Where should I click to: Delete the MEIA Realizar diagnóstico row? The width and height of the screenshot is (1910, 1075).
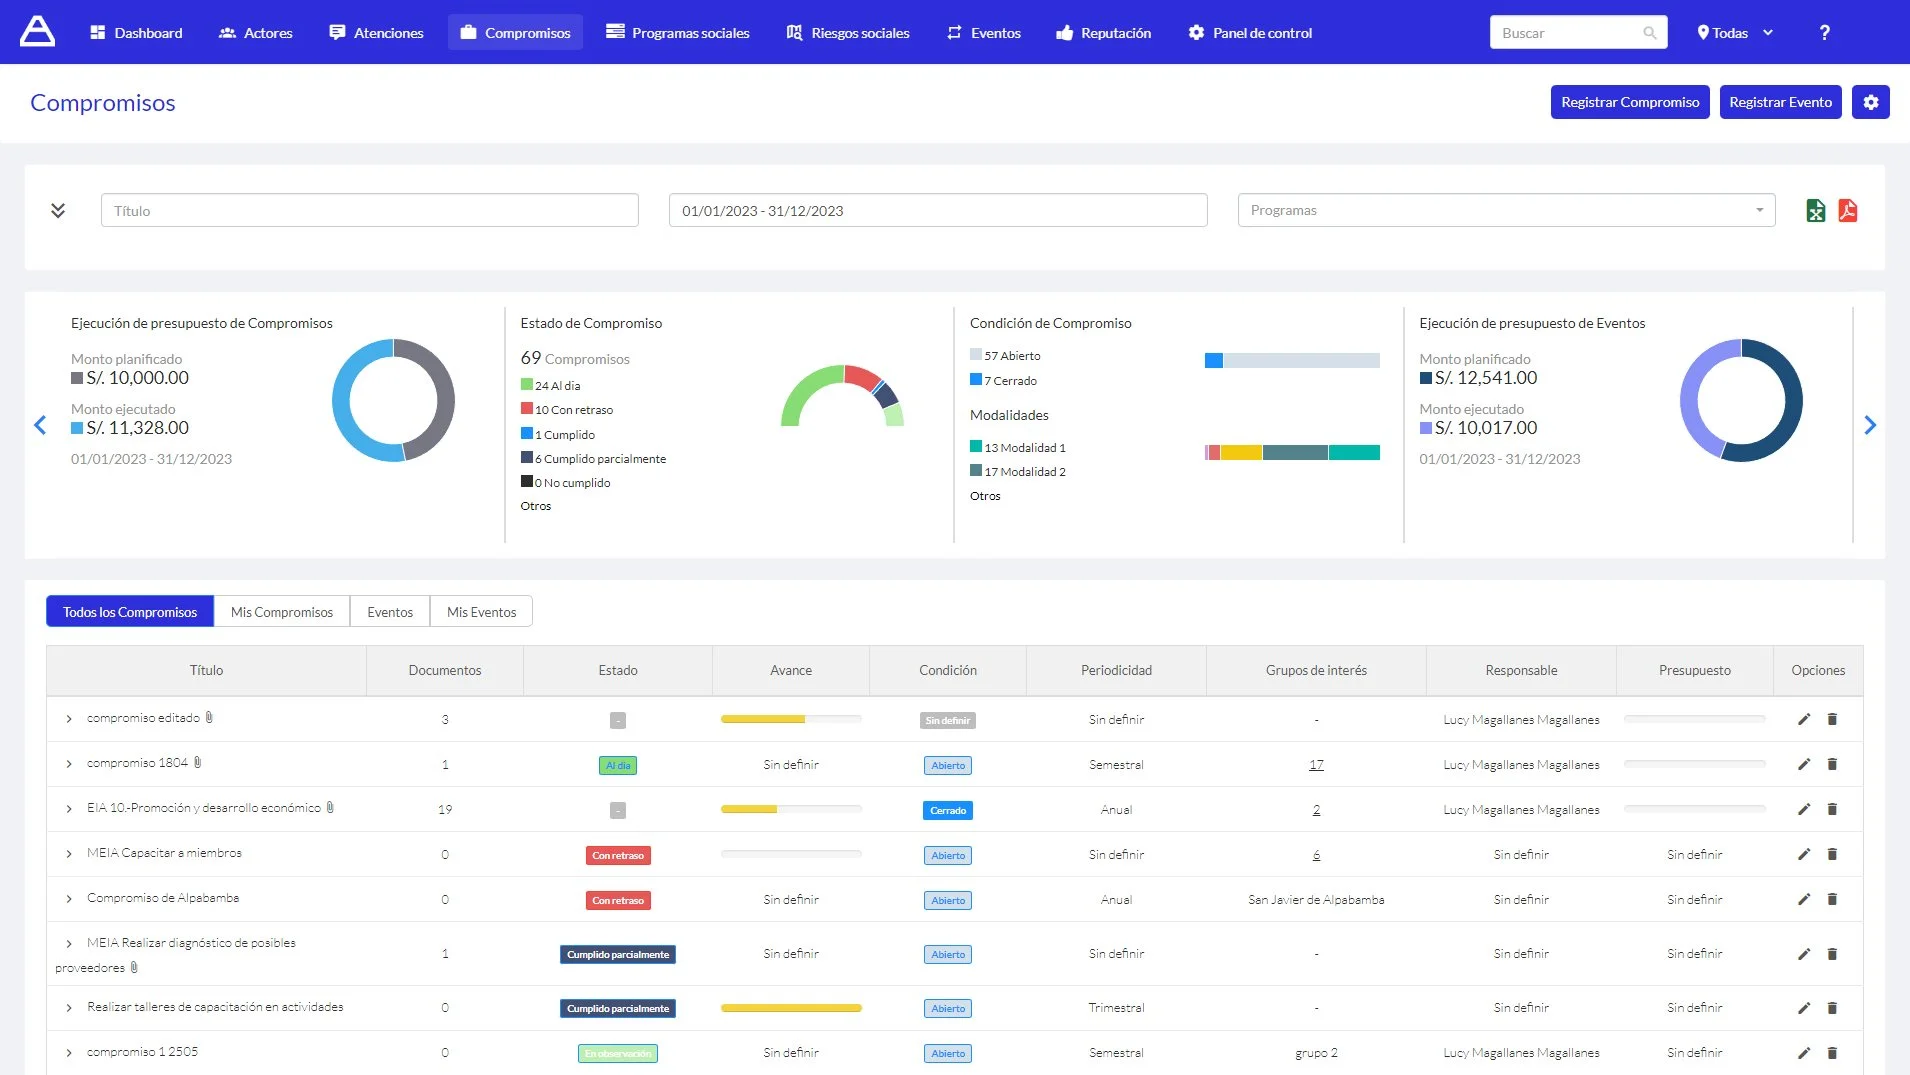point(1832,954)
